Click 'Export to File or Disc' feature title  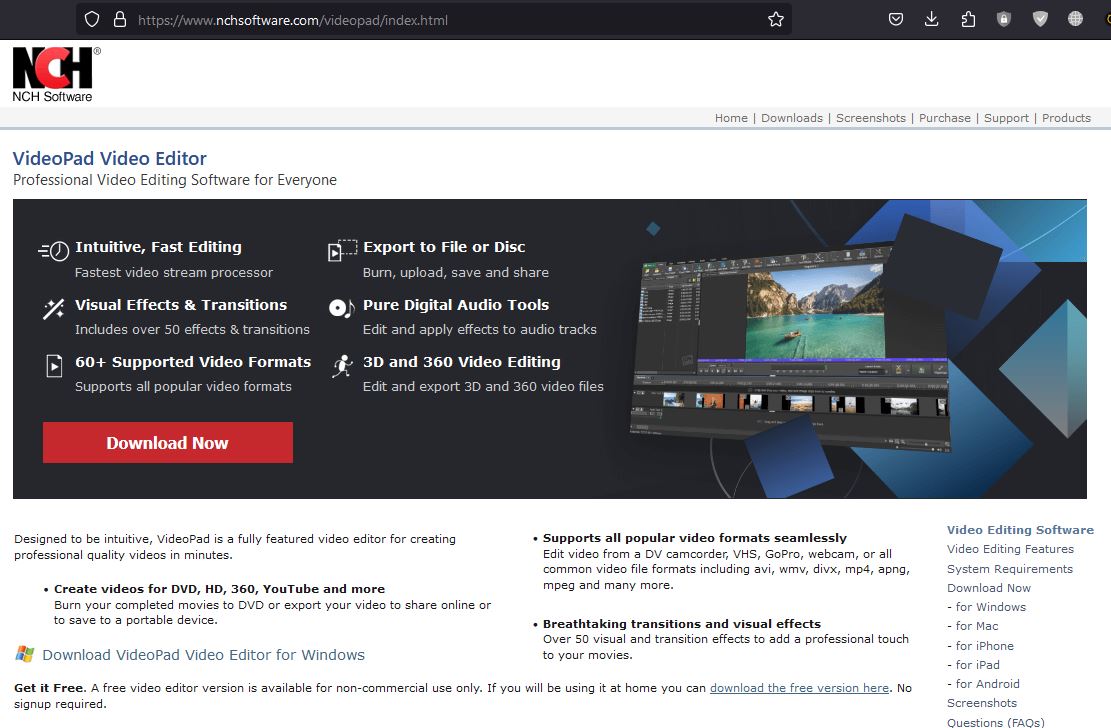[x=444, y=247]
